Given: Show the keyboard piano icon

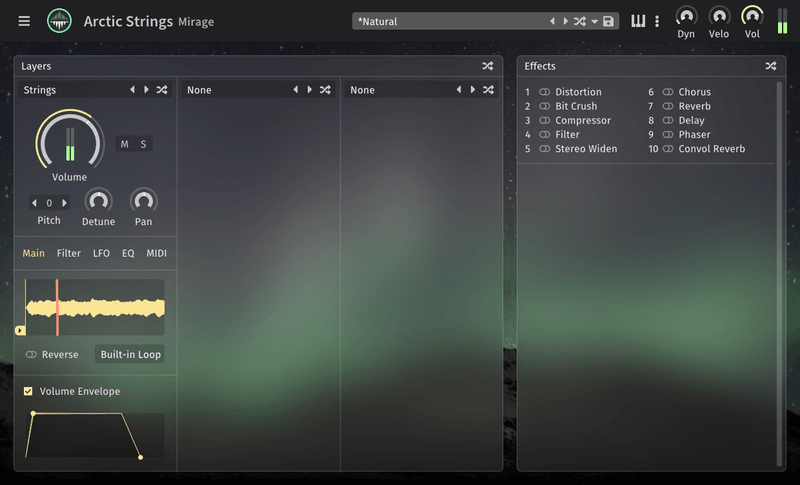Looking at the screenshot, I should (x=638, y=21).
